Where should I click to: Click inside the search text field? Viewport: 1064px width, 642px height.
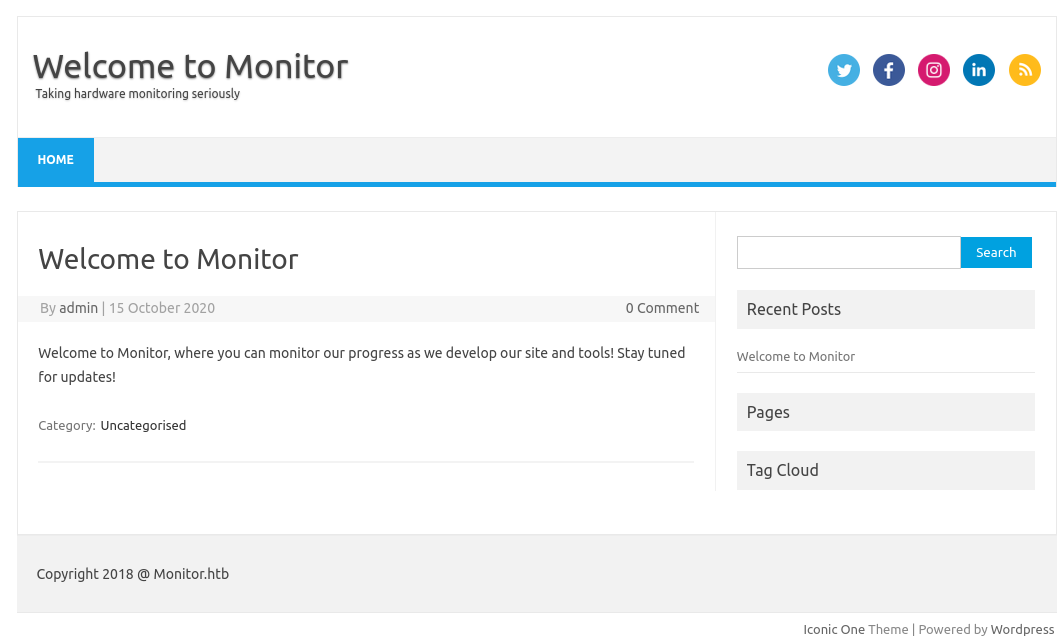pyautogui.click(x=848, y=252)
